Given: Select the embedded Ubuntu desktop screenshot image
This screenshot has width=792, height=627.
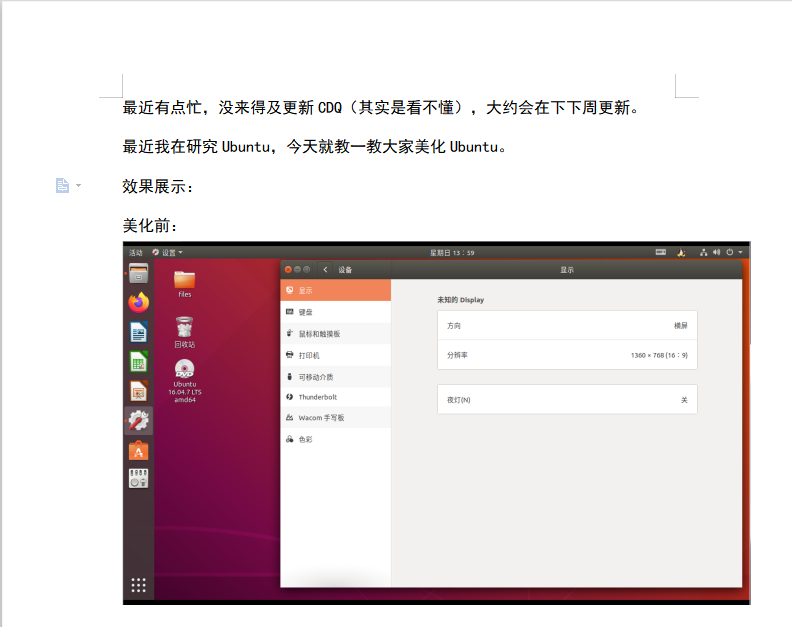Looking at the screenshot, I should (436, 423).
